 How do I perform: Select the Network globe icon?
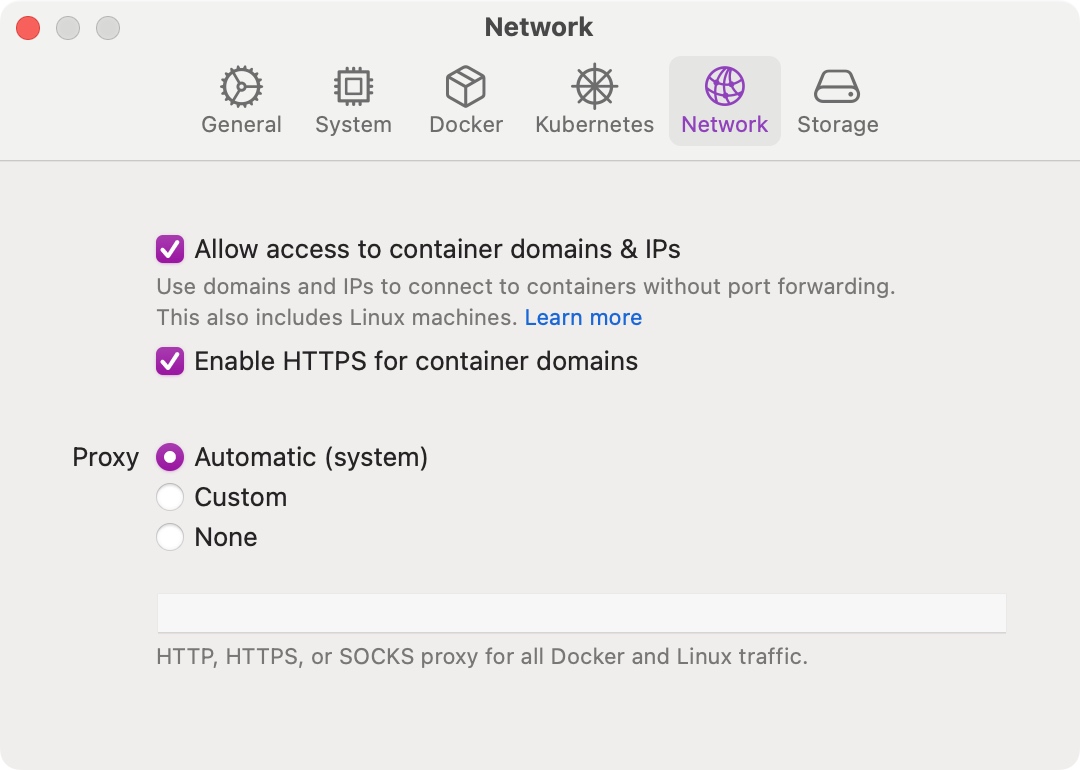pyautogui.click(x=724, y=87)
